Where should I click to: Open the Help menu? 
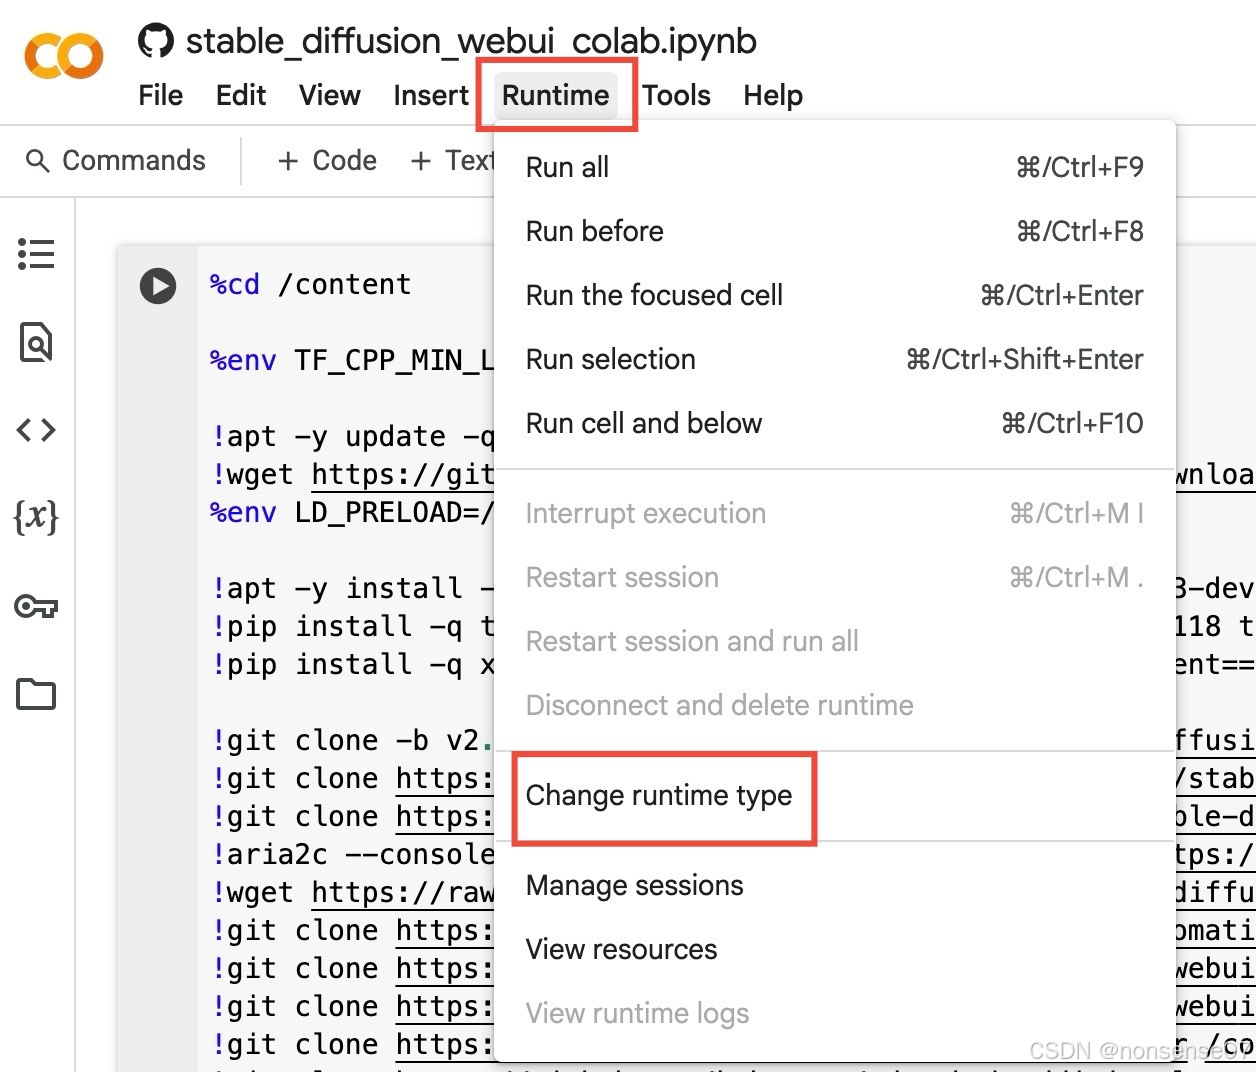click(x=773, y=95)
